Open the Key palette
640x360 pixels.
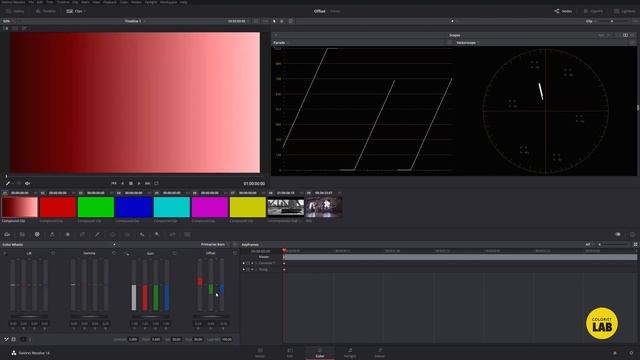coord(157,235)
